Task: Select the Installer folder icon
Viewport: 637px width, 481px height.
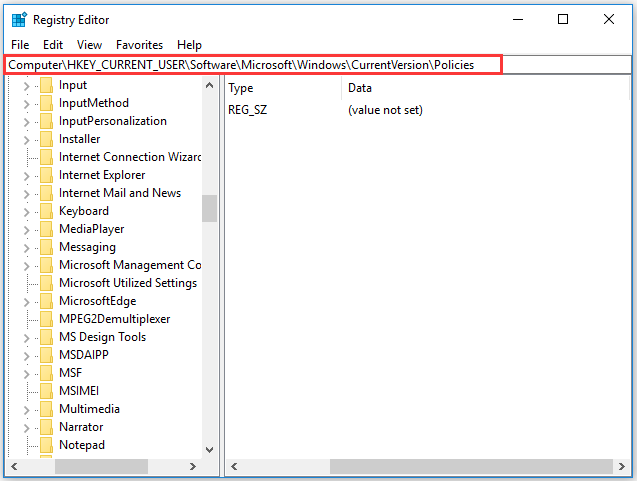Action: click(46, 139)
